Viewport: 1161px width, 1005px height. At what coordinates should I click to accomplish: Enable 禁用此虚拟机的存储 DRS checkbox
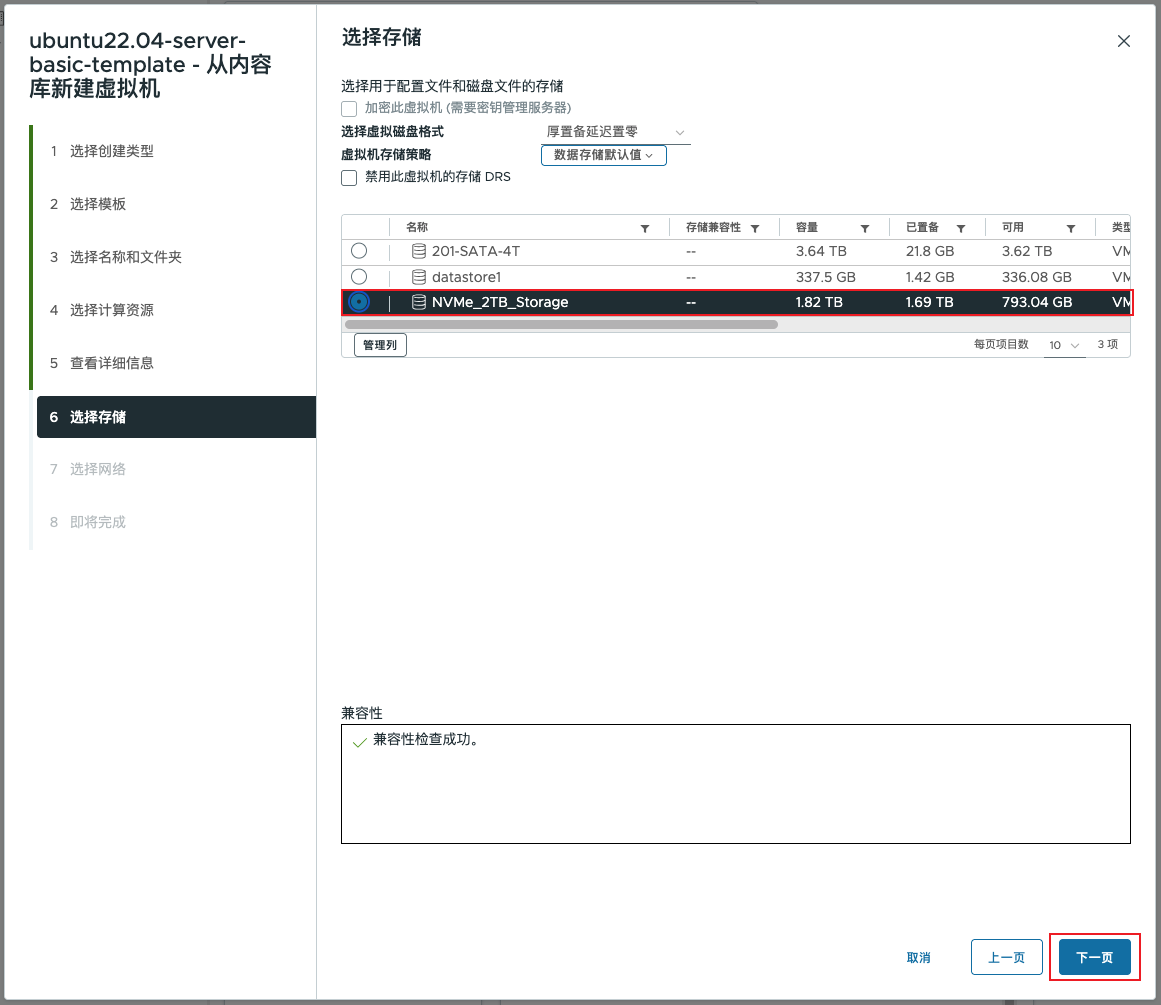(x=349, y=178)
